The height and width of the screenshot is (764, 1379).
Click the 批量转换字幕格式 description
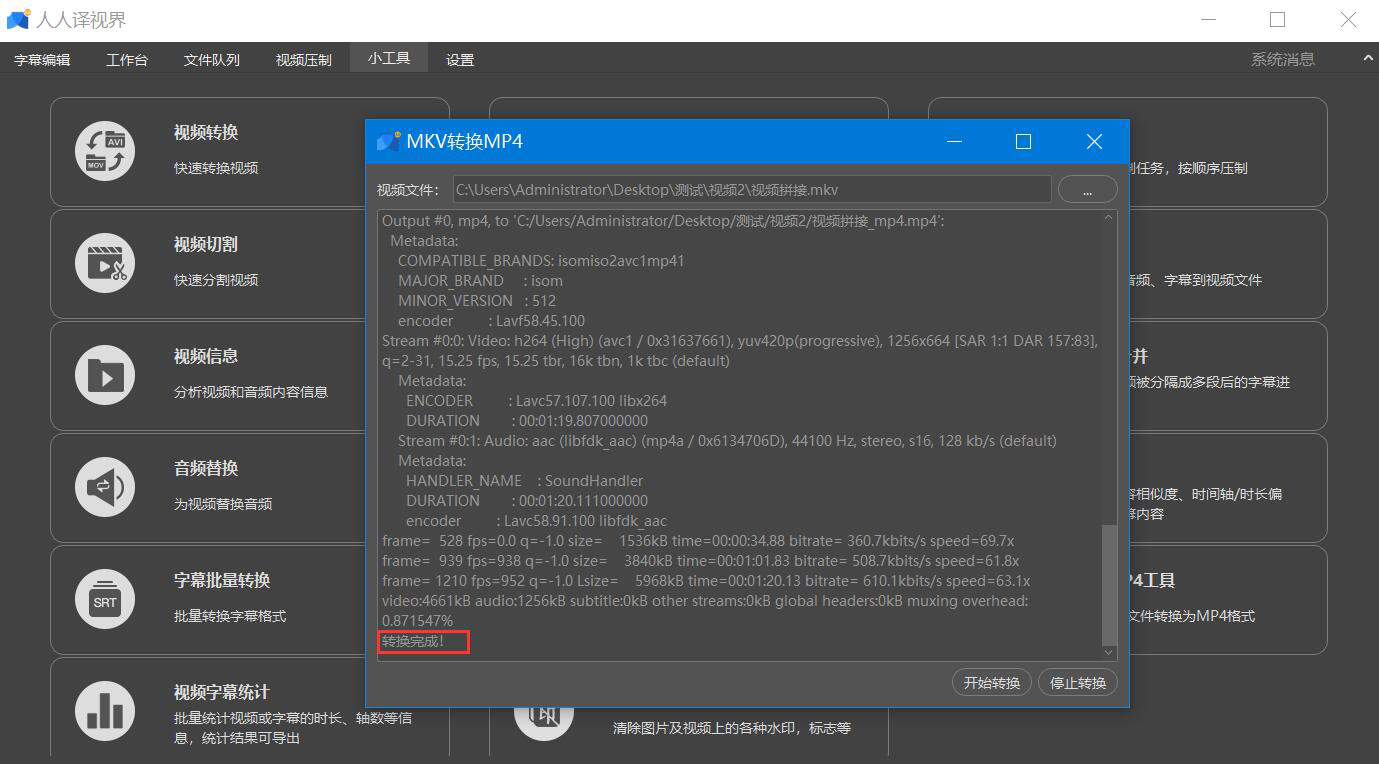230,616
